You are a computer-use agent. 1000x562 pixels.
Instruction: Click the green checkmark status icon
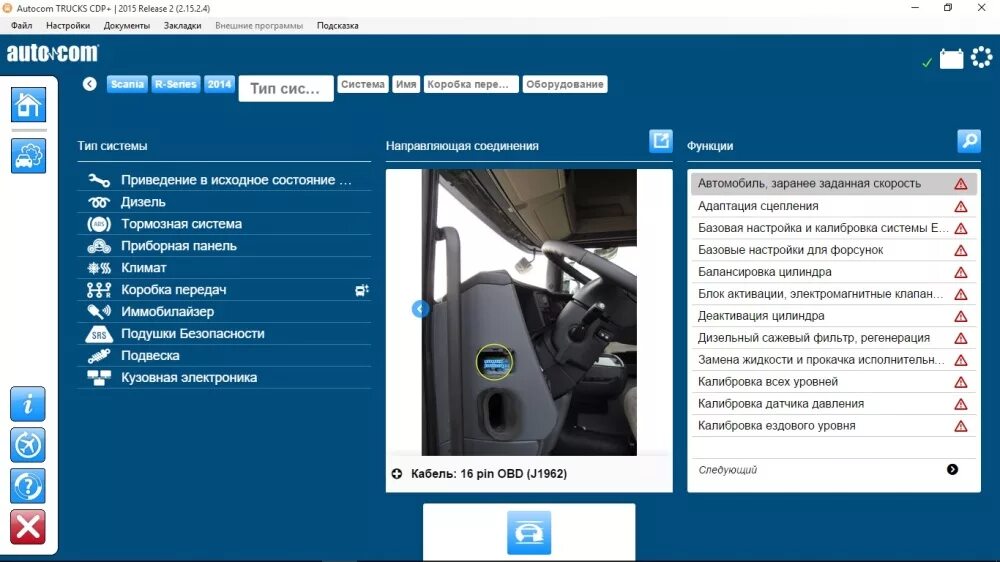tap(927, 62)
